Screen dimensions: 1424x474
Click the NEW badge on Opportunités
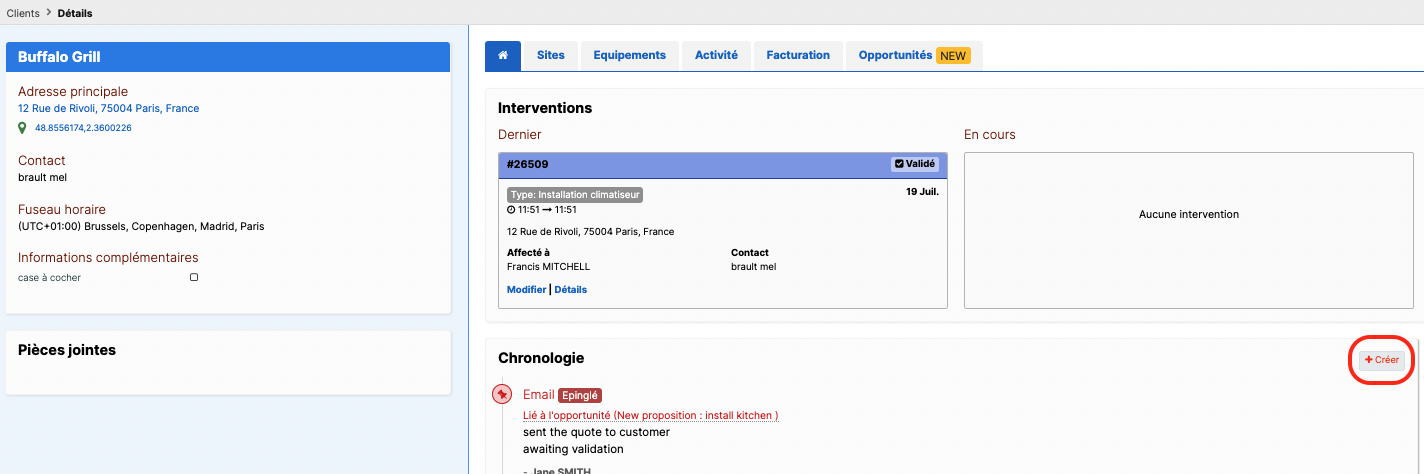coord(953,56)
